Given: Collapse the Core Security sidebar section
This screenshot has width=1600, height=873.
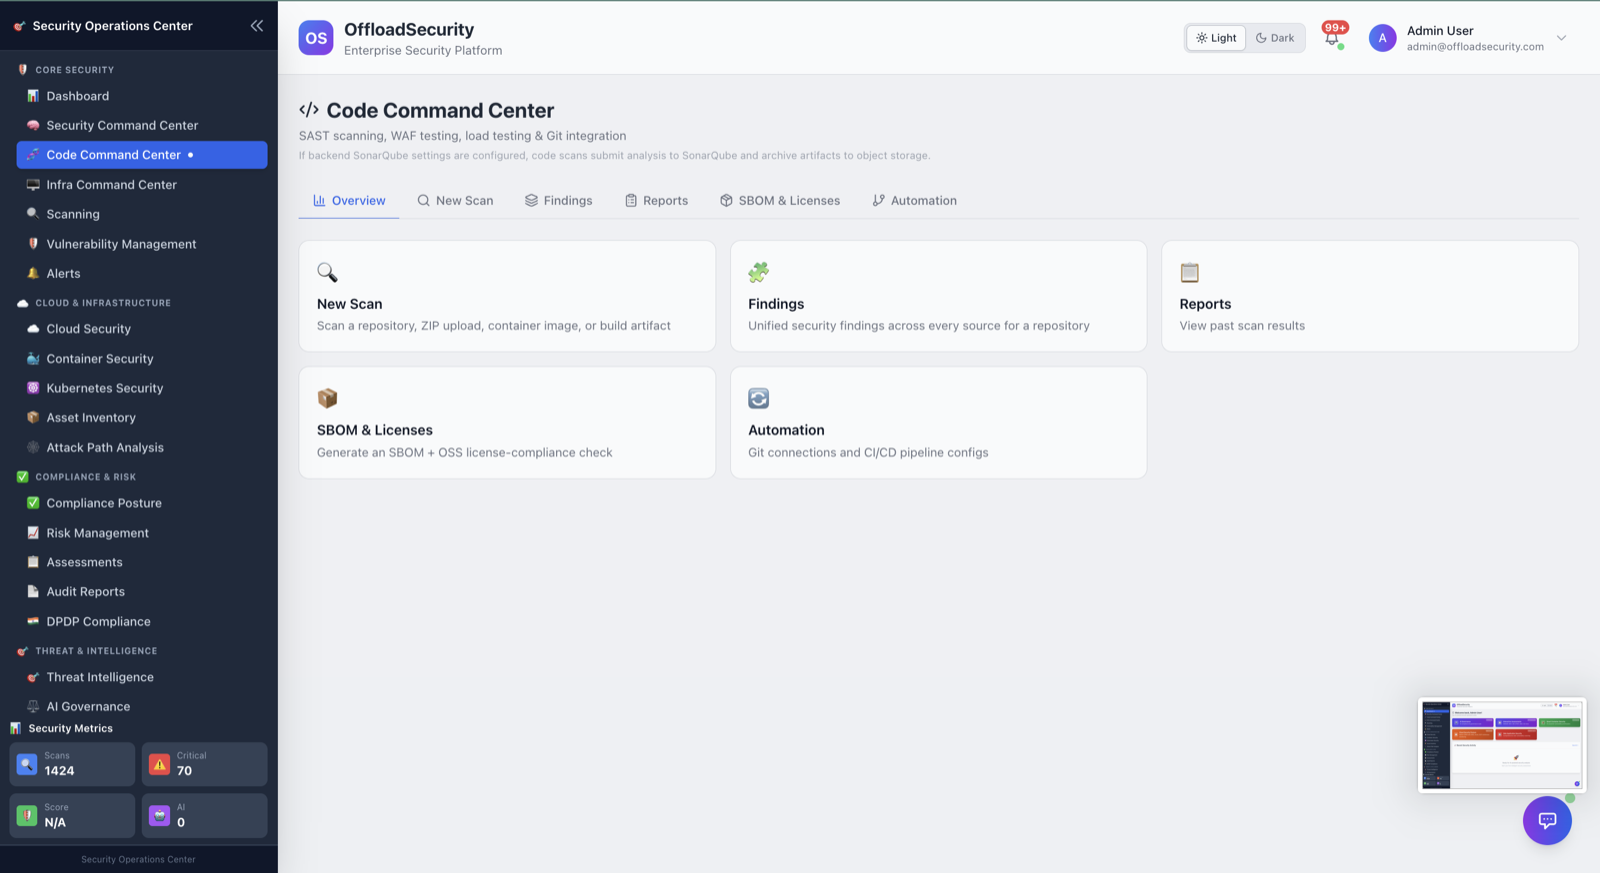Looking at the screenshot, I should (74, 70).
